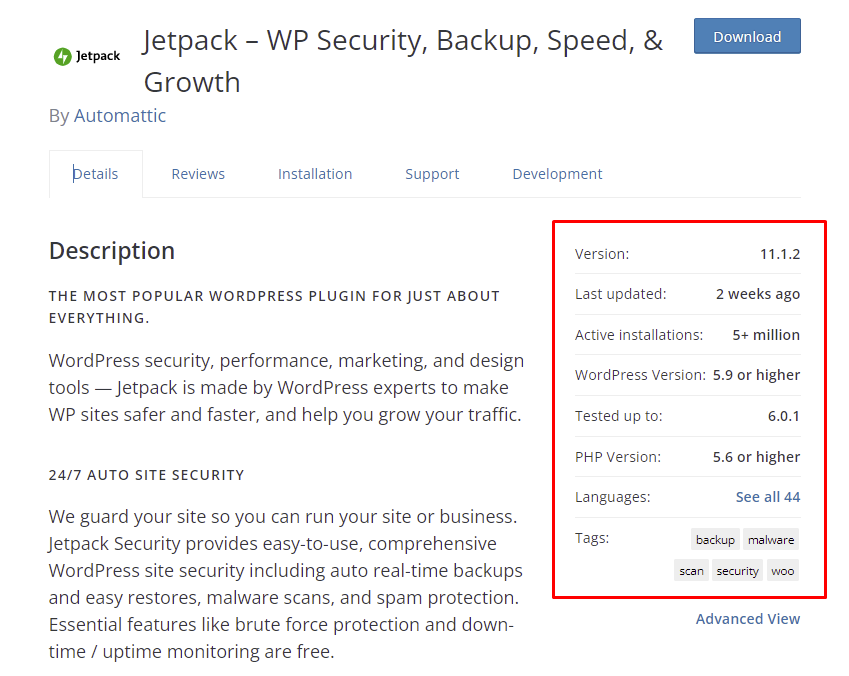Open the Advanced View page
The height and width of the screenshot is (676, 849).
(747, 618)
